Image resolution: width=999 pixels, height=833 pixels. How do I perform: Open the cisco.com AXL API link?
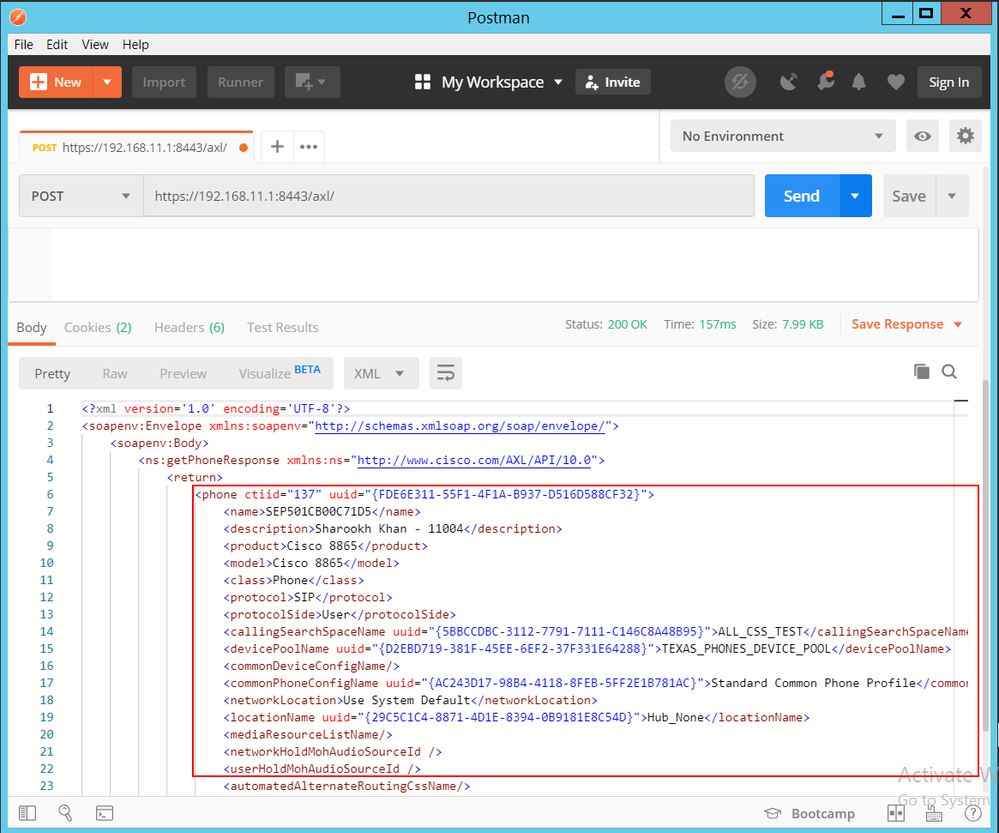[474, 460]
